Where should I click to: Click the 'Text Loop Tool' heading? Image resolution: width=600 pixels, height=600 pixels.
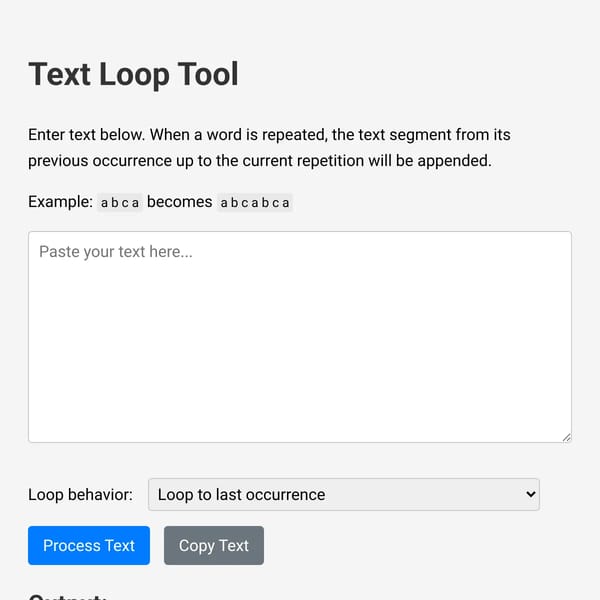134,74
